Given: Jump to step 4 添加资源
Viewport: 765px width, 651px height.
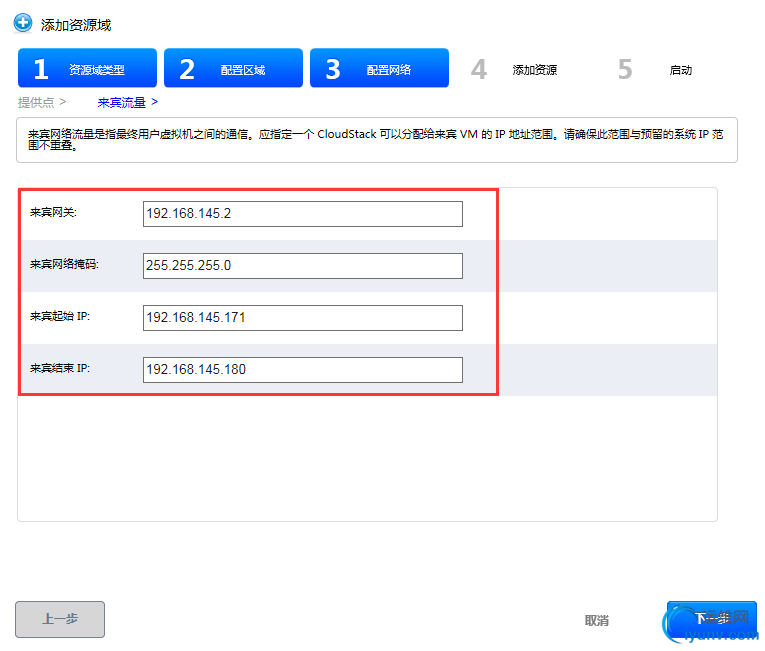Looking at the screenshot, I should [x=515, y=69].
